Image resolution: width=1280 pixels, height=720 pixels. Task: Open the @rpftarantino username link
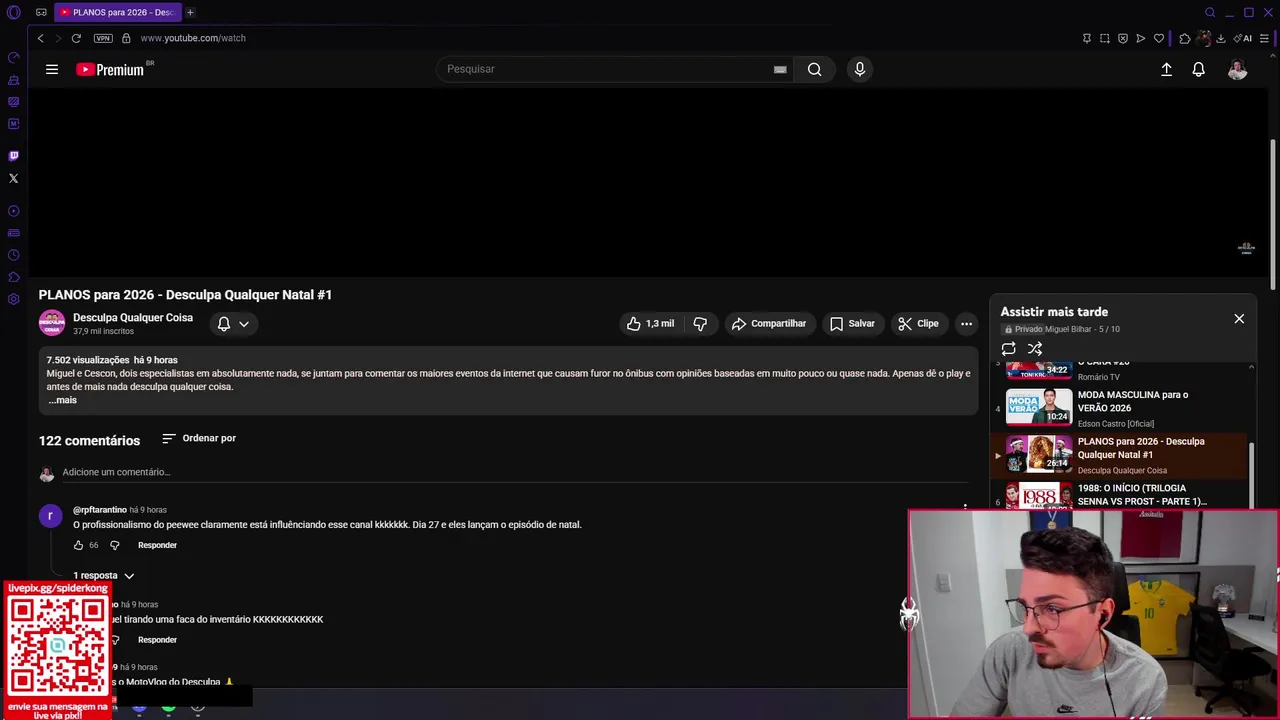point(100,510)
